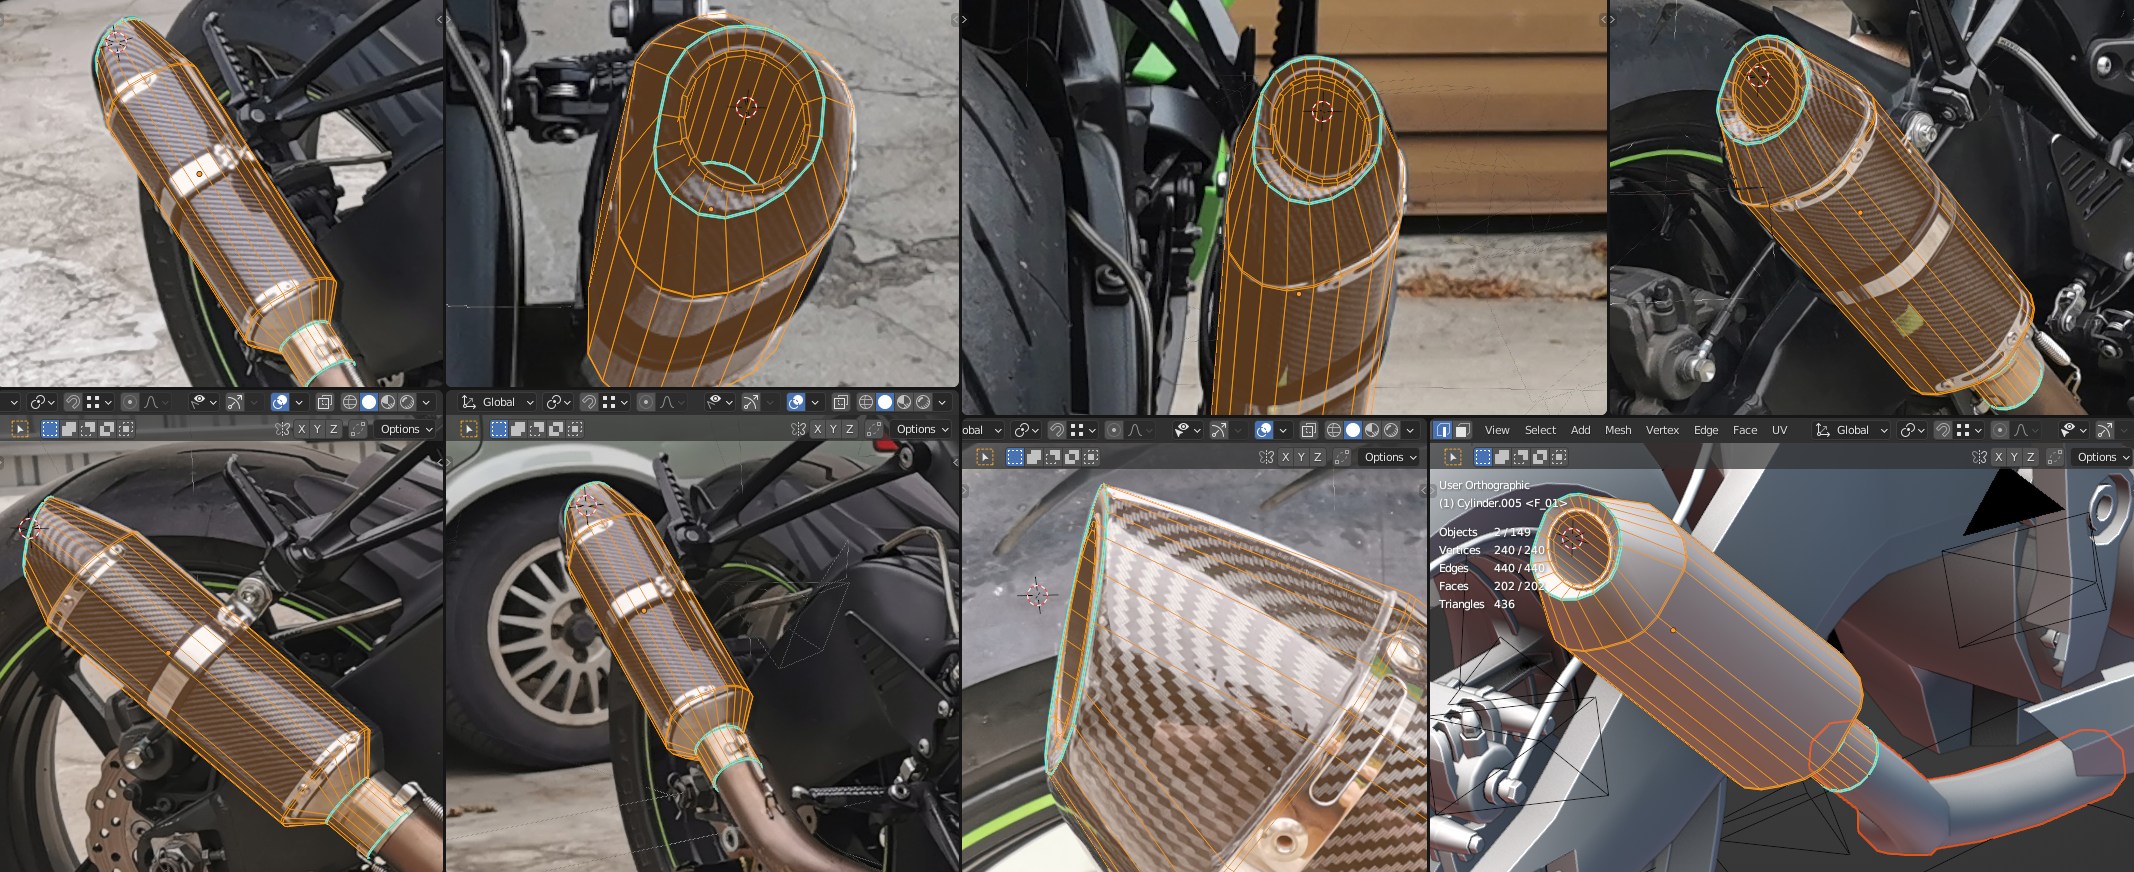Open overlays dropdown in leftmost lower viewport

tap(298, 402)
